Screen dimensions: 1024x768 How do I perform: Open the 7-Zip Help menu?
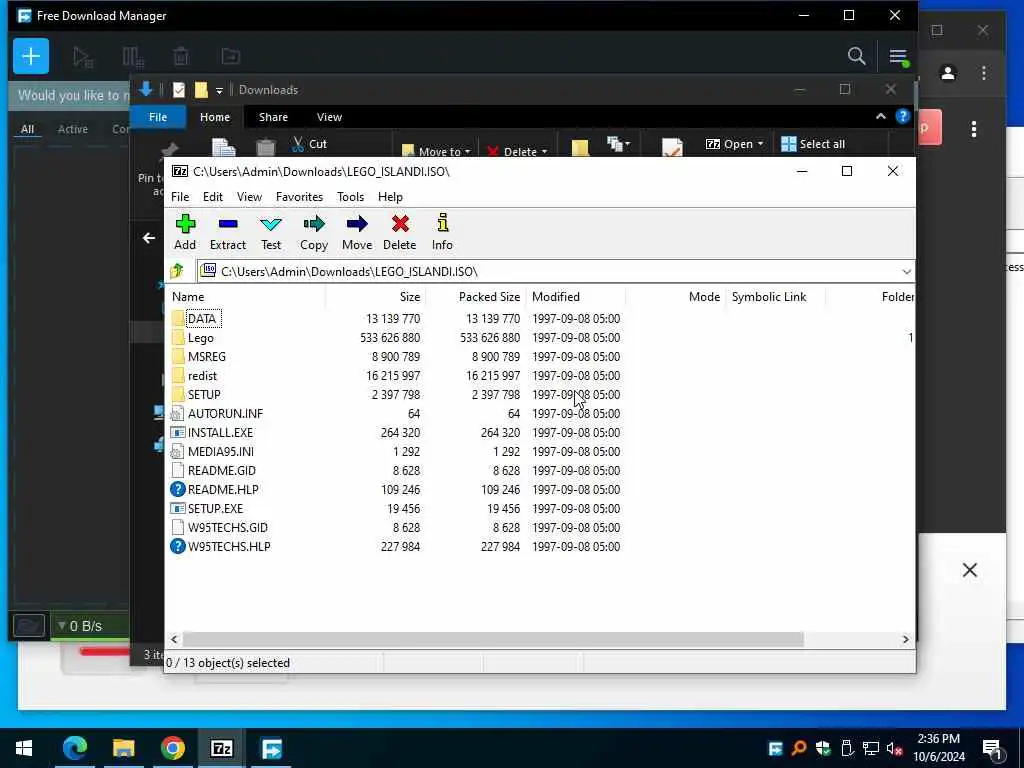[391, 197]
